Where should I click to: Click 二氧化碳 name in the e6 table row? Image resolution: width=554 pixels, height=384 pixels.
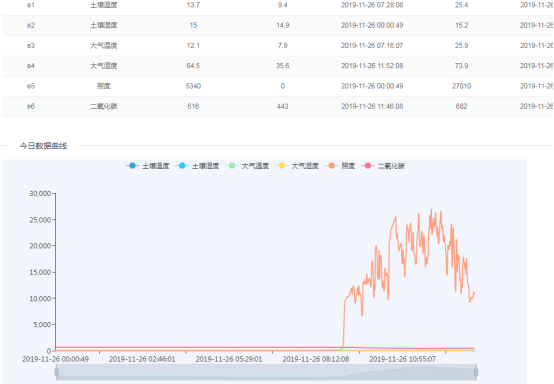(x=104, y=106)
